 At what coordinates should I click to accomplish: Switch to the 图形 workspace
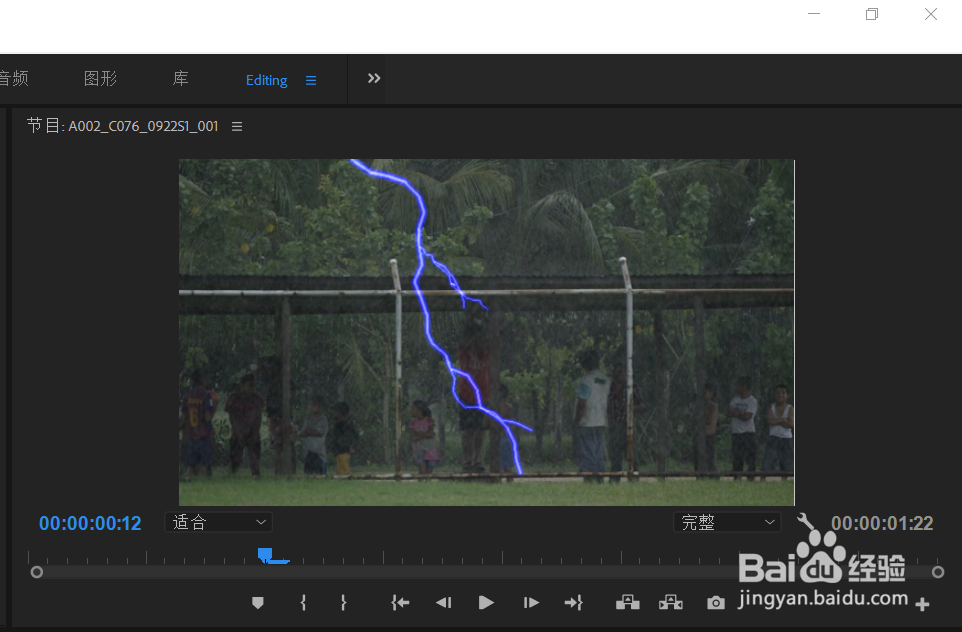tap(100, 79)
